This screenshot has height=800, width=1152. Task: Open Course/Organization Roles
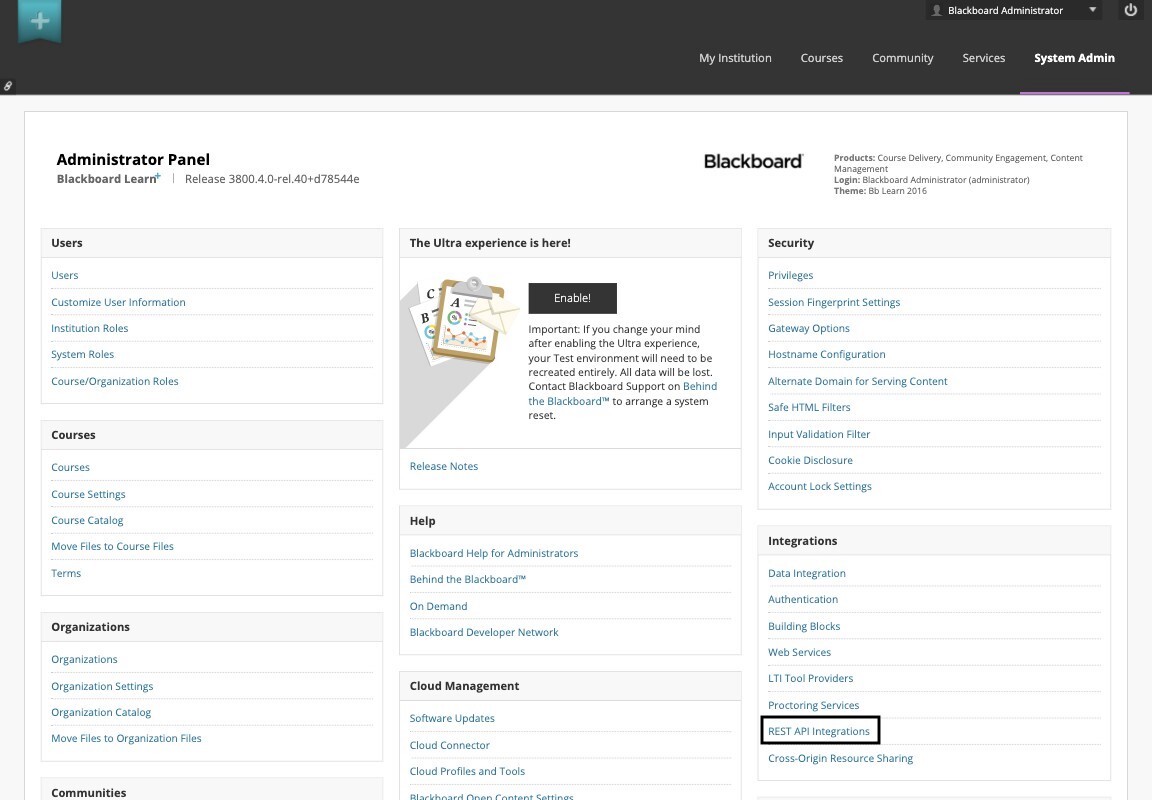[x=115, y=381]
